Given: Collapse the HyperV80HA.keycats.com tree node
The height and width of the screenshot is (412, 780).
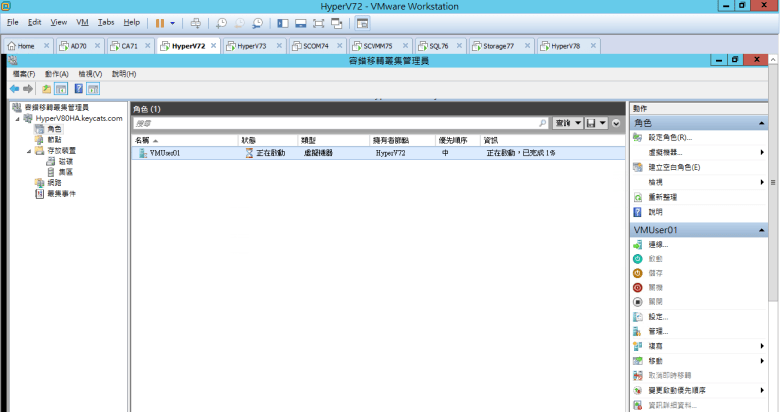Looking at the screenshot, I should (x=16, y=118).
